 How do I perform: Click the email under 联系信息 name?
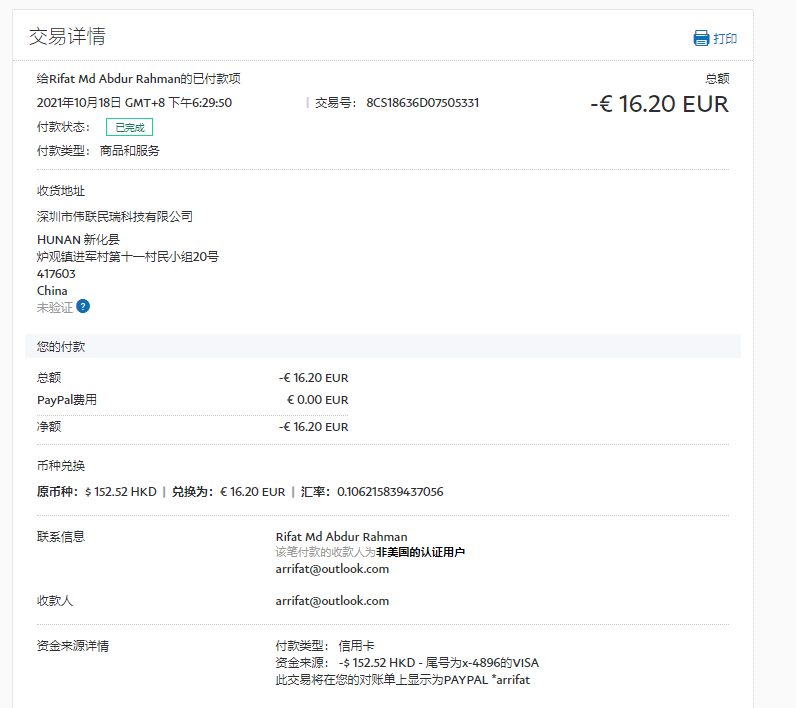click(x=332, y=569)
